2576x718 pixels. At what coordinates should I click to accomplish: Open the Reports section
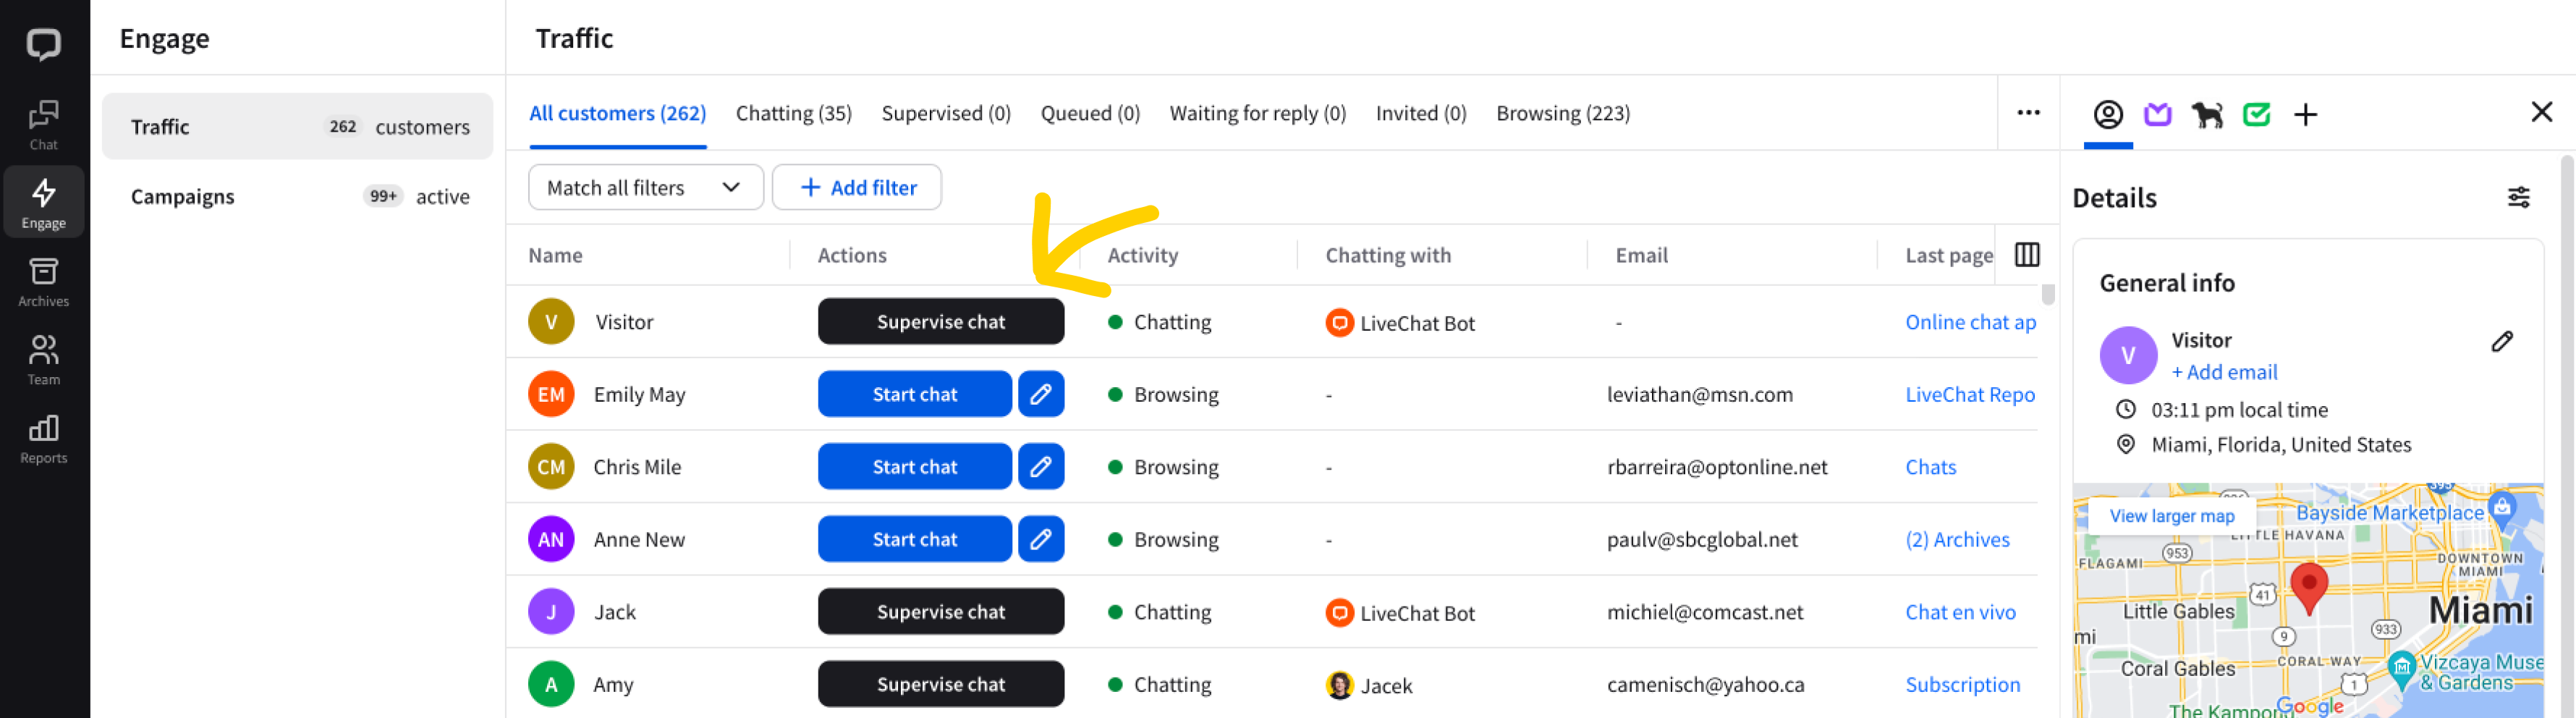43,439
